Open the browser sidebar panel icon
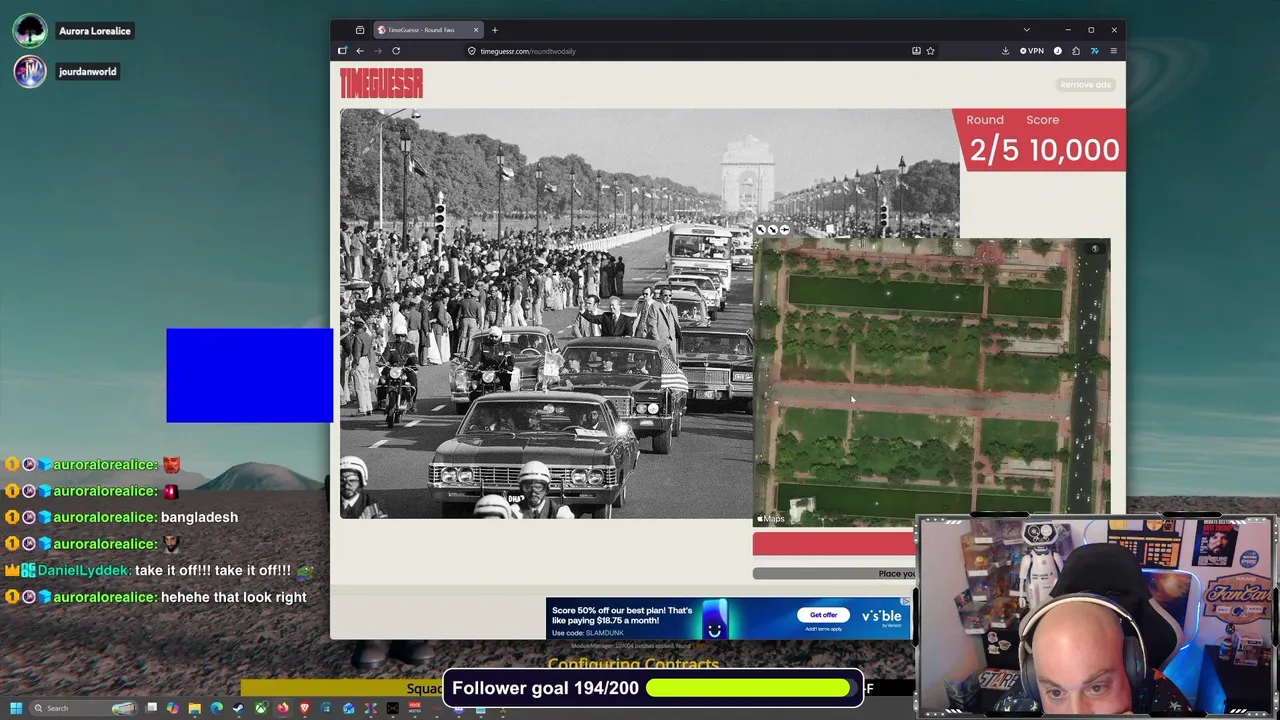 tap(342, 51)
